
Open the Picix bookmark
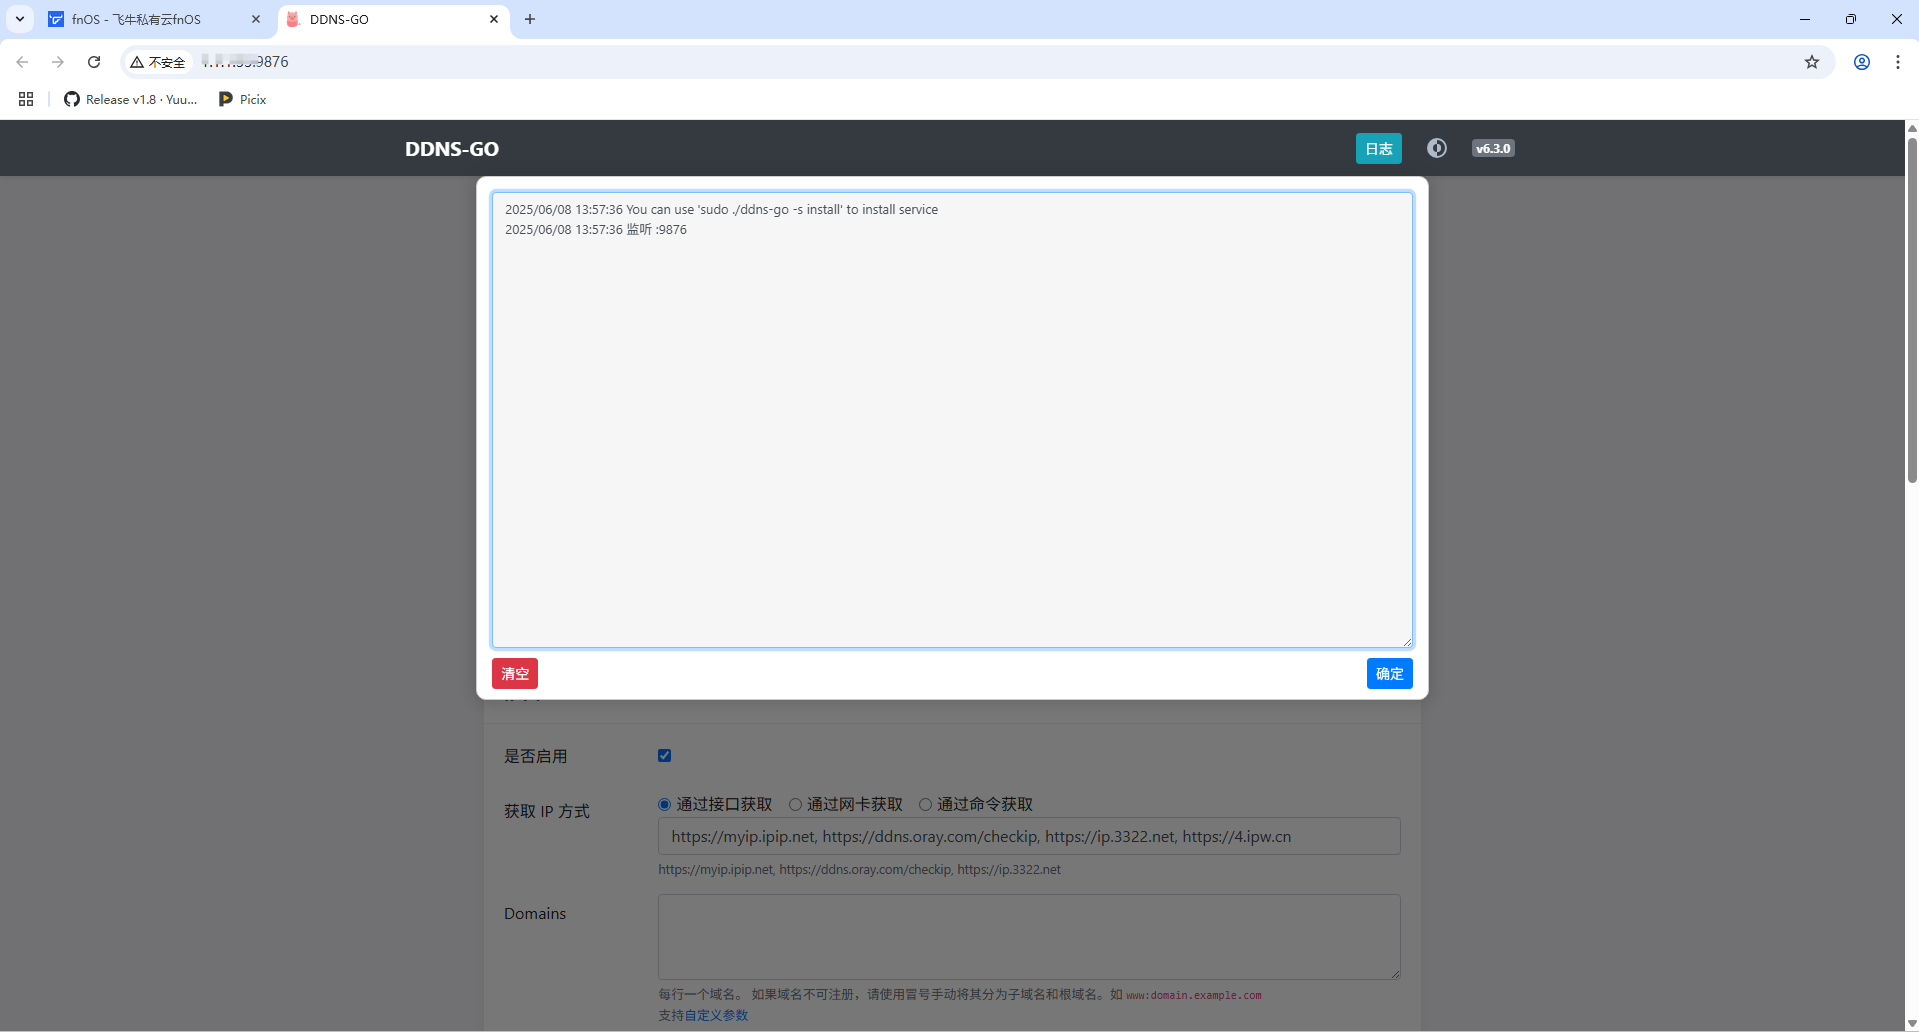coord(241,99)
